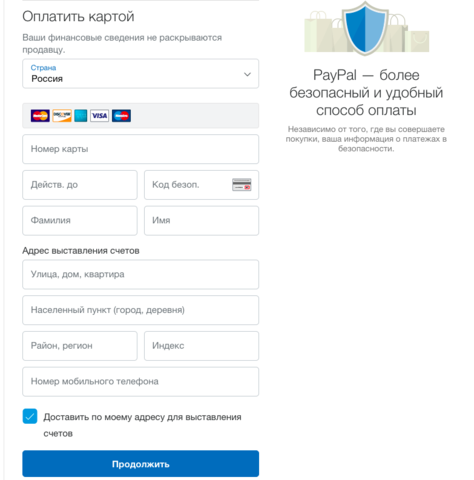Screen dimensions: 474x480
Task: Focus the Номер карты input field
Action: tap(140, 149)
